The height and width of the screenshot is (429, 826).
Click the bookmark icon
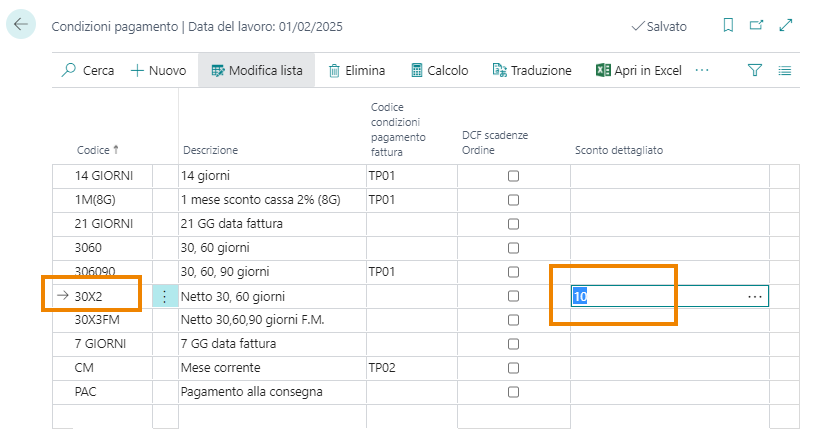click(728, 25)
